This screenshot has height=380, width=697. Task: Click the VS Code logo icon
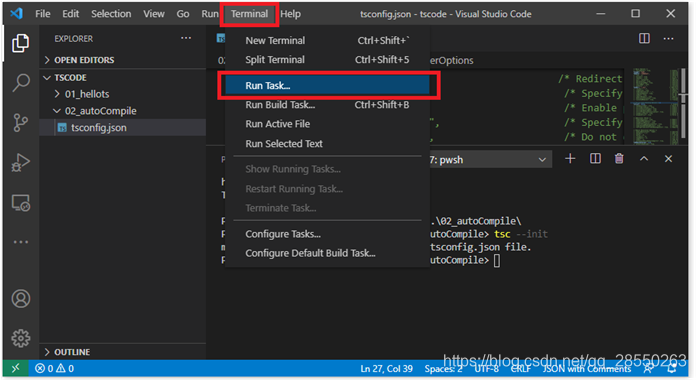[16, 13]
